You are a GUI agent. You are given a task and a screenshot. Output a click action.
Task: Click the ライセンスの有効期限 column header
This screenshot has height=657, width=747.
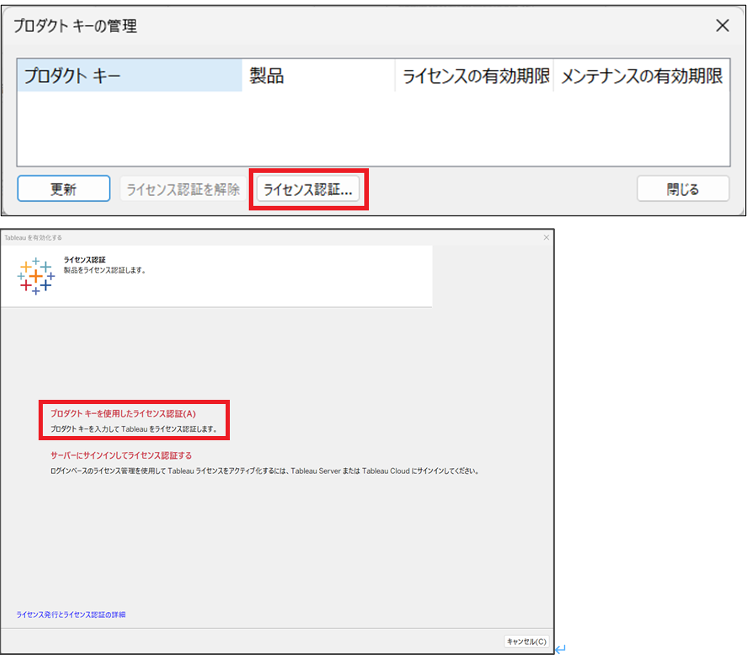tap(474, 76)
